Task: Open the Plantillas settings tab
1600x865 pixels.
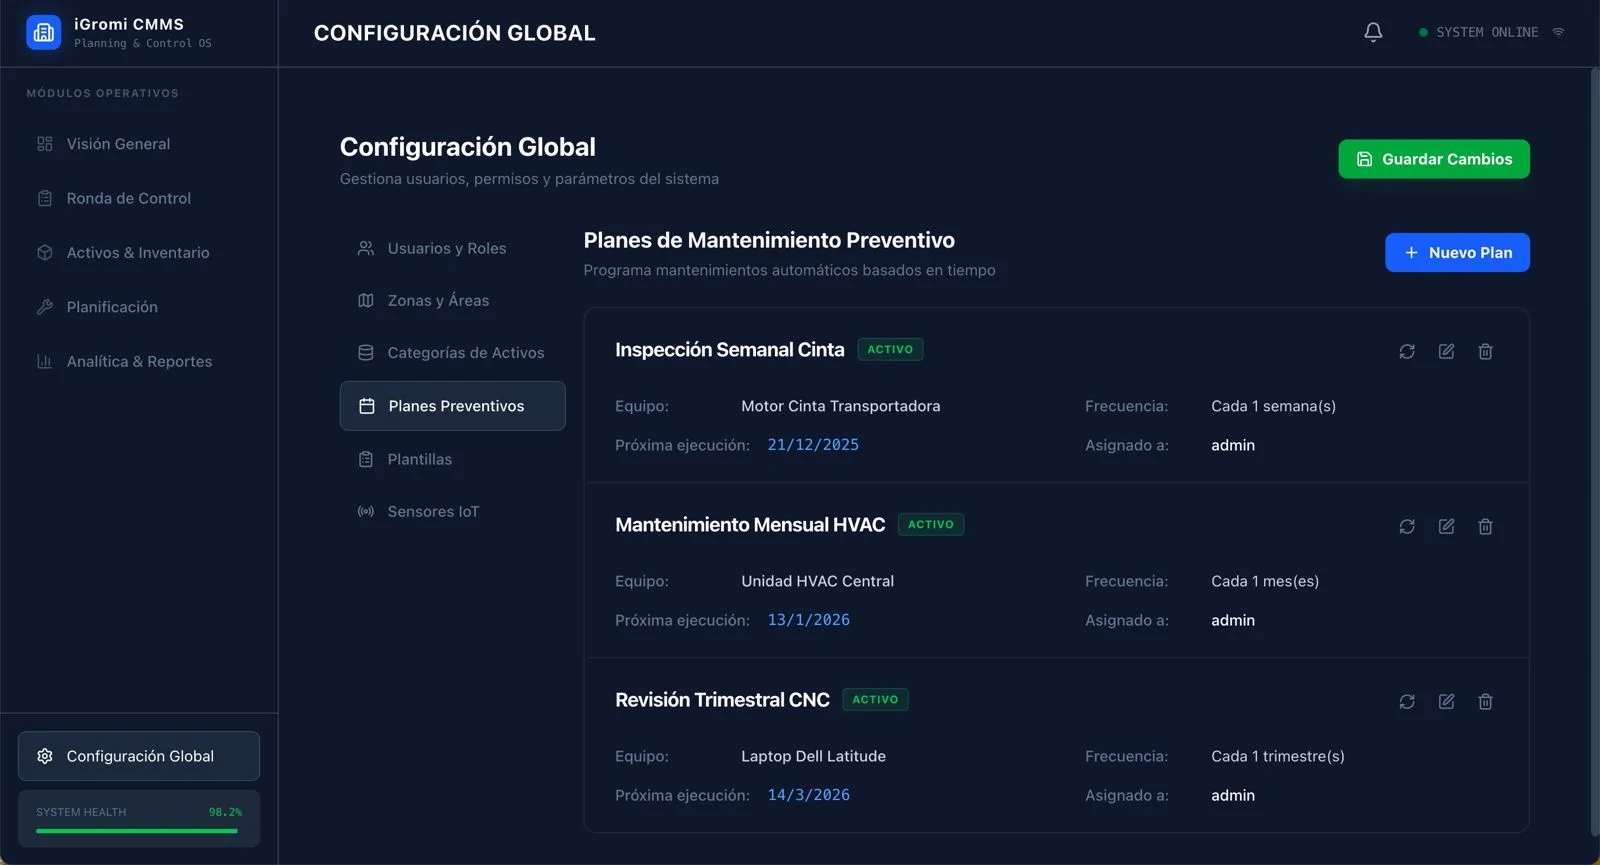Action: pos(452,459)
